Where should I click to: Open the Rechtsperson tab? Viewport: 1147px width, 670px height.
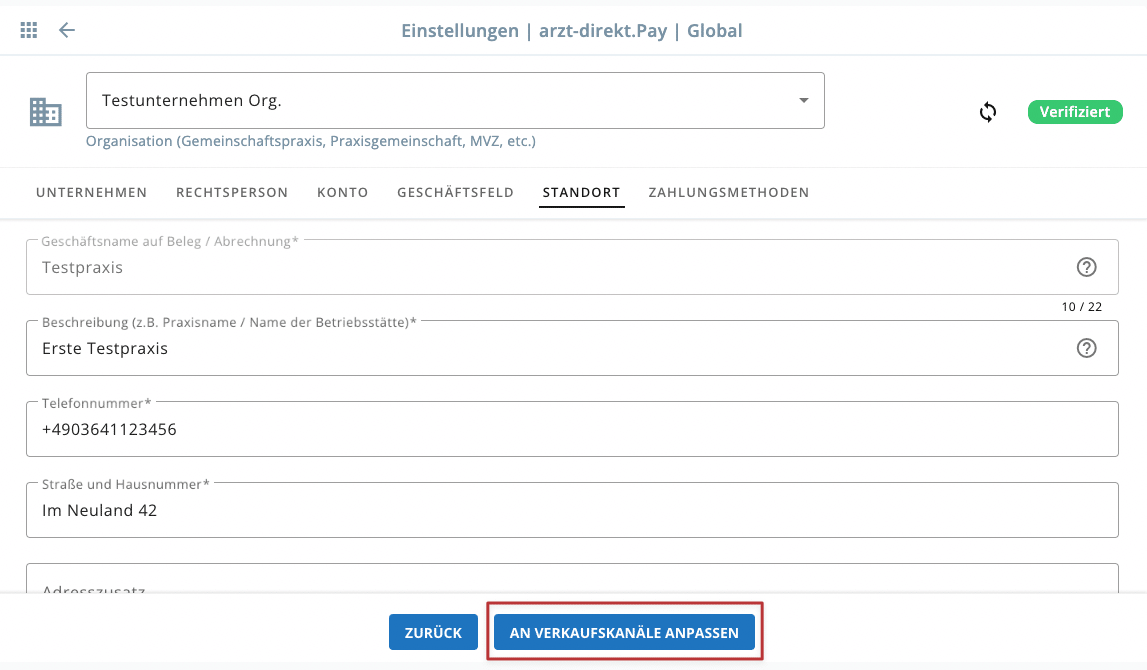tap(232, 192)
